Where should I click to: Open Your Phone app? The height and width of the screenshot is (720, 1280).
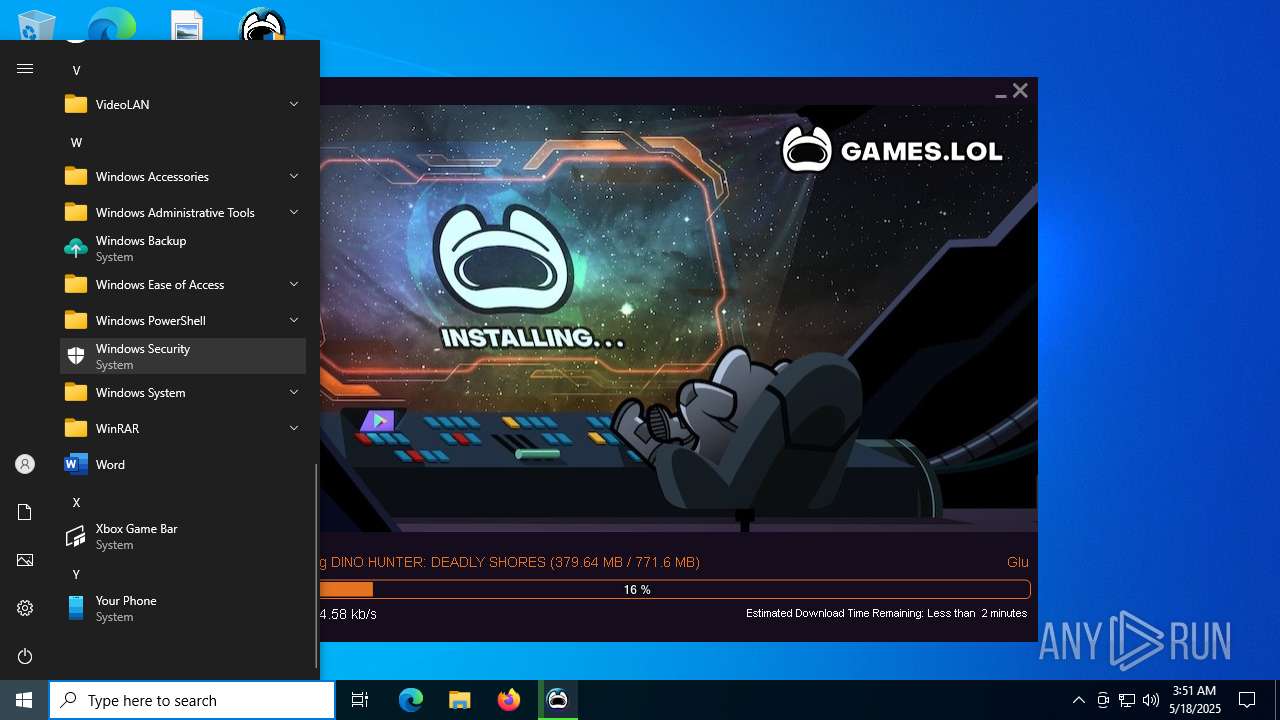point(183,608)
